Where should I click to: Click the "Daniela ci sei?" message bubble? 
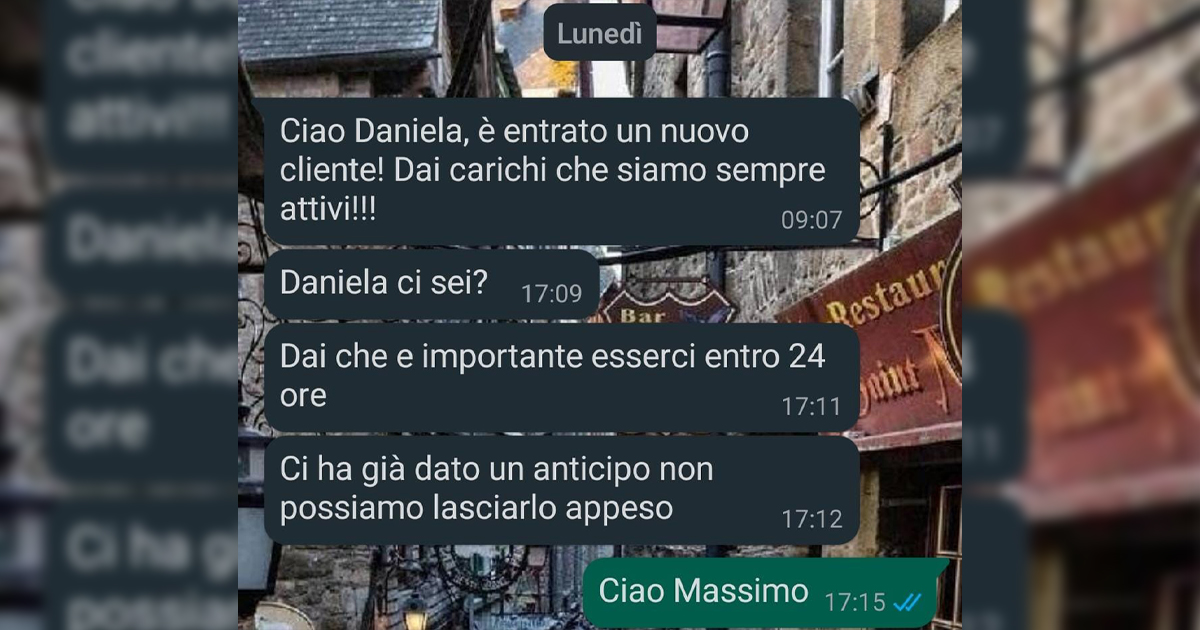point(431,285)
